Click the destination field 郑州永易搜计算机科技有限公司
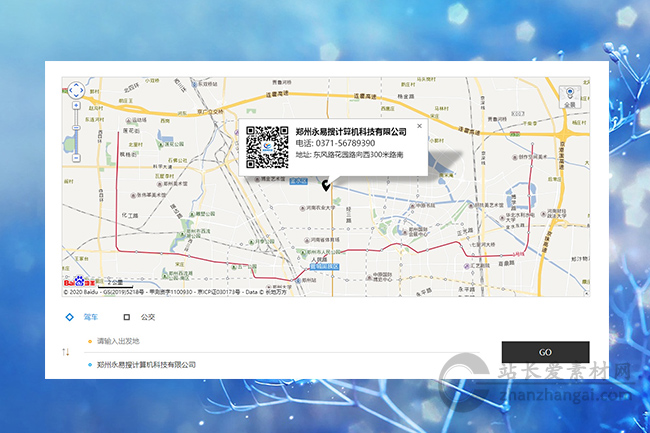This screenshot has width=650, height=433. click(282, 365)
